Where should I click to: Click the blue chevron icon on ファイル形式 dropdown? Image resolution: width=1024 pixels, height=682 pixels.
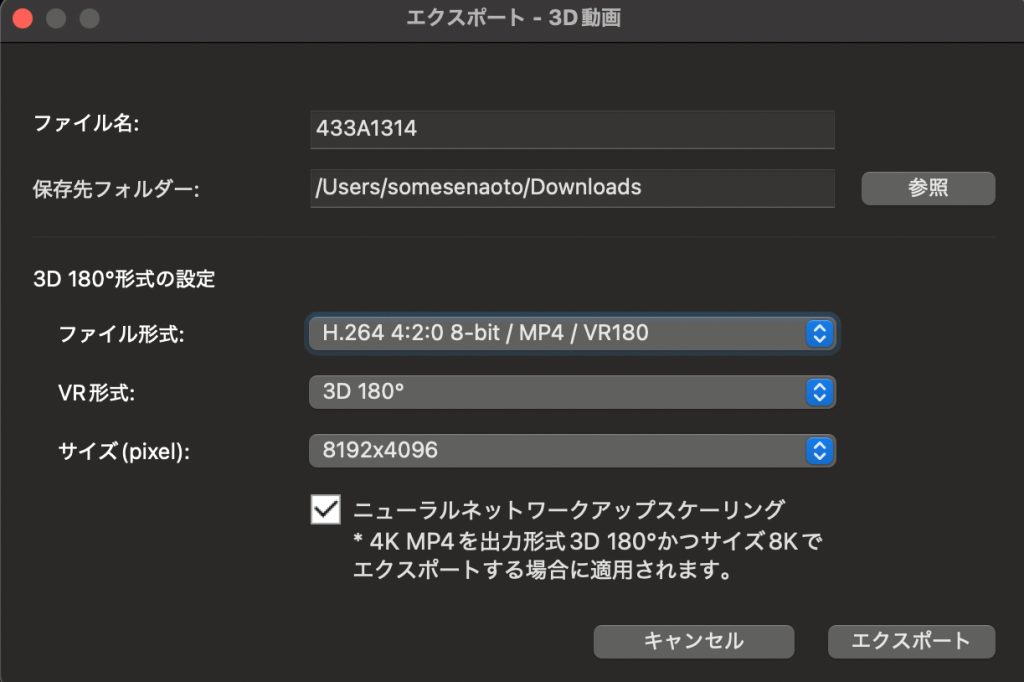819,333
